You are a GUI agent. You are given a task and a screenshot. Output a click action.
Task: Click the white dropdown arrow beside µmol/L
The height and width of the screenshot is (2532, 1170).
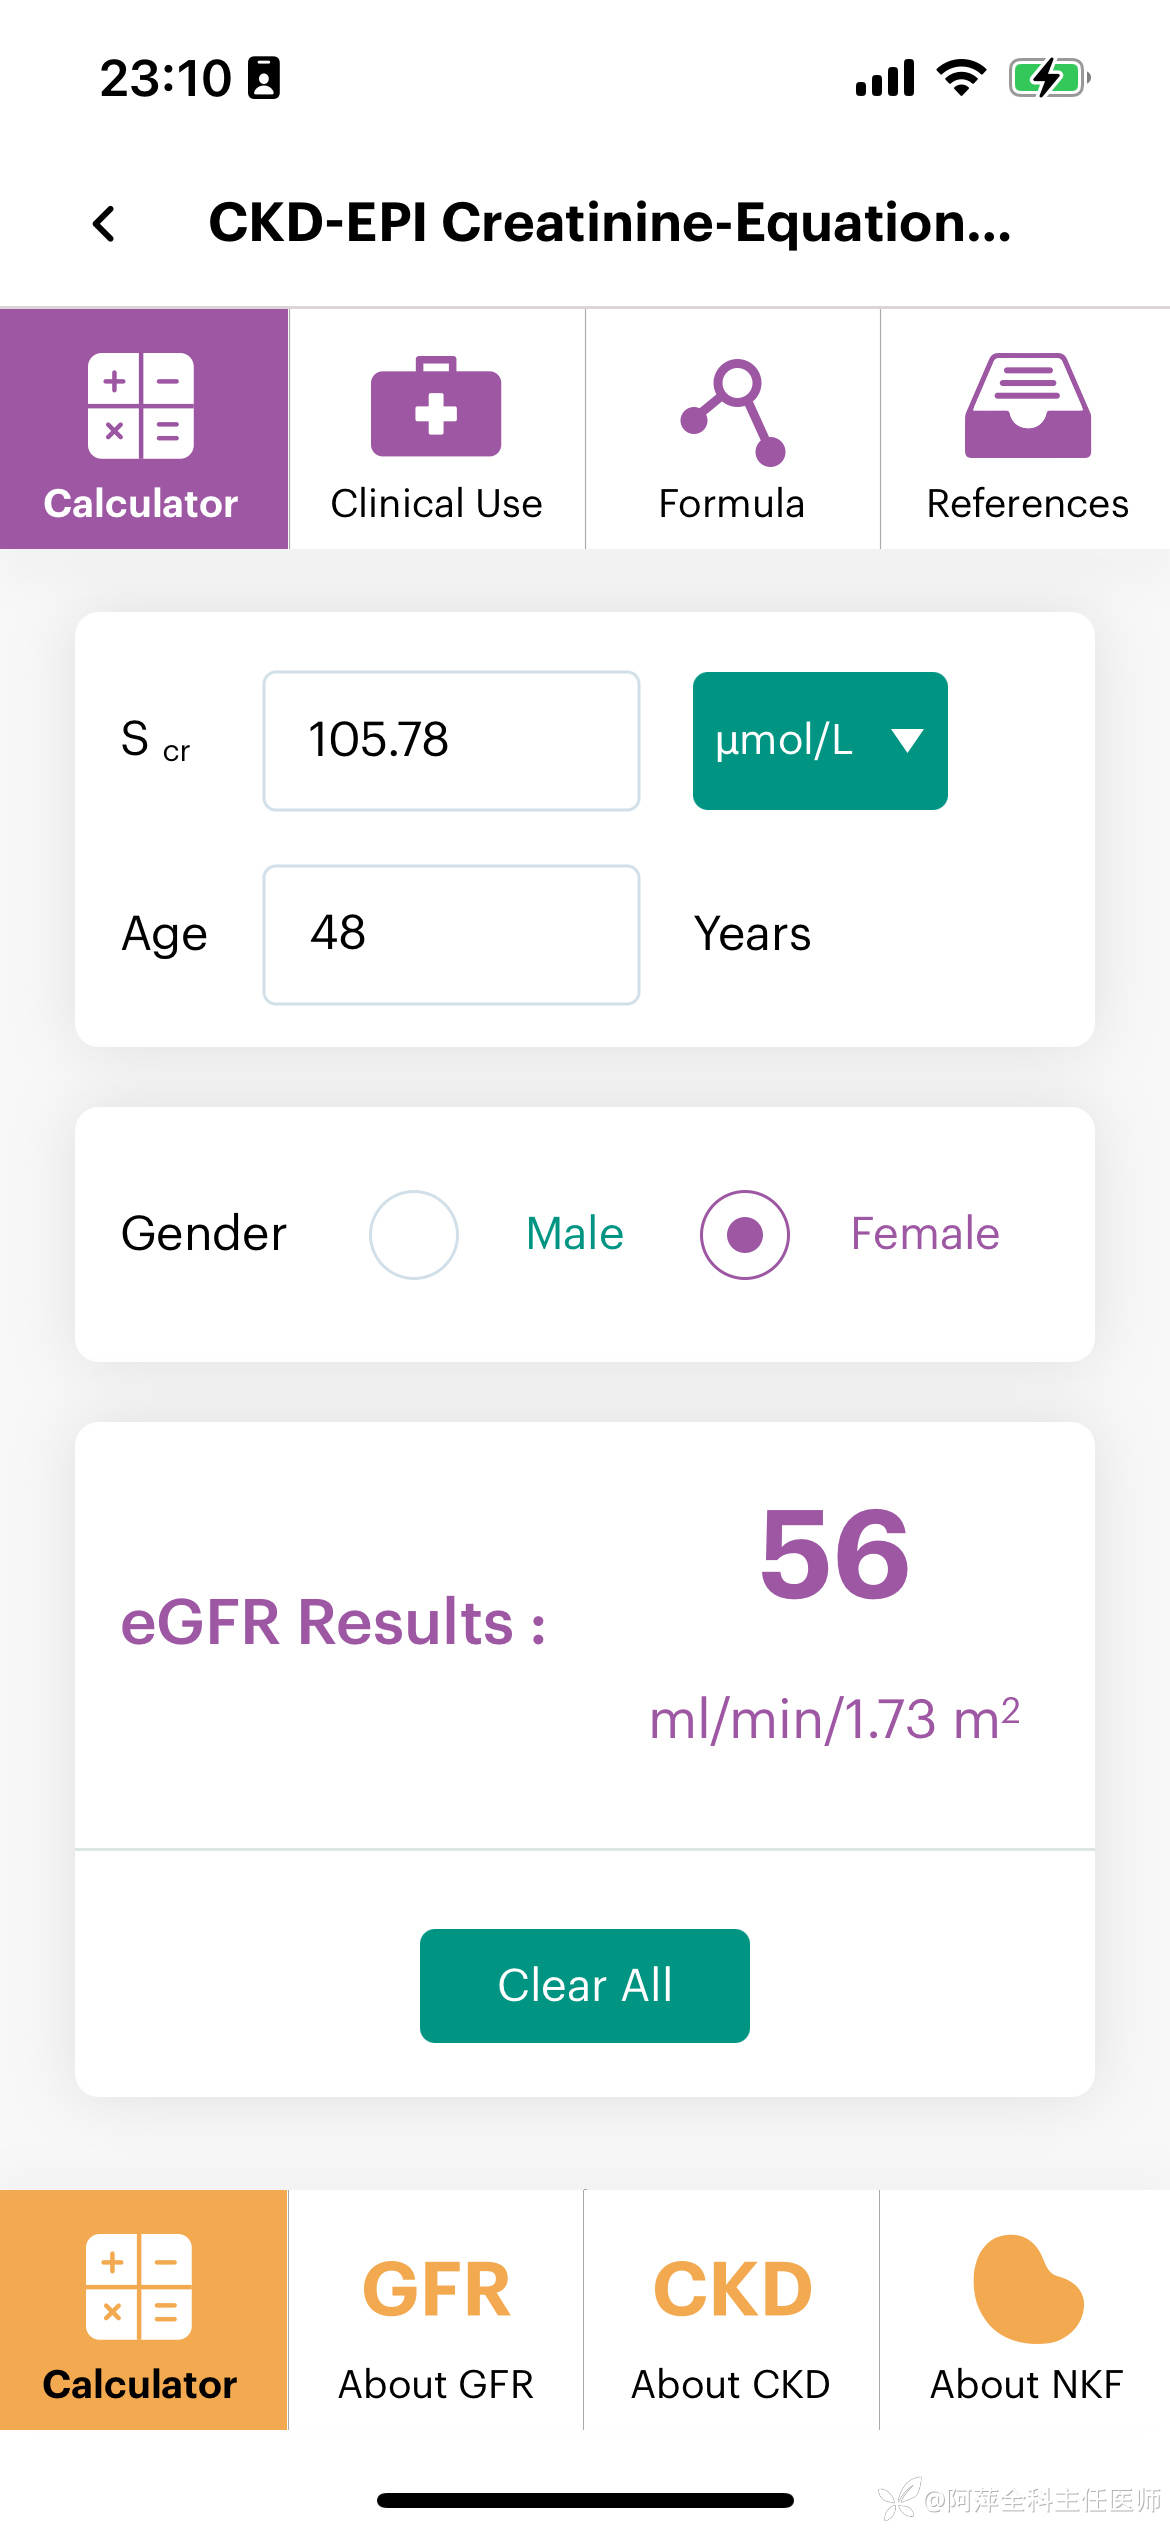coord(907,741)
